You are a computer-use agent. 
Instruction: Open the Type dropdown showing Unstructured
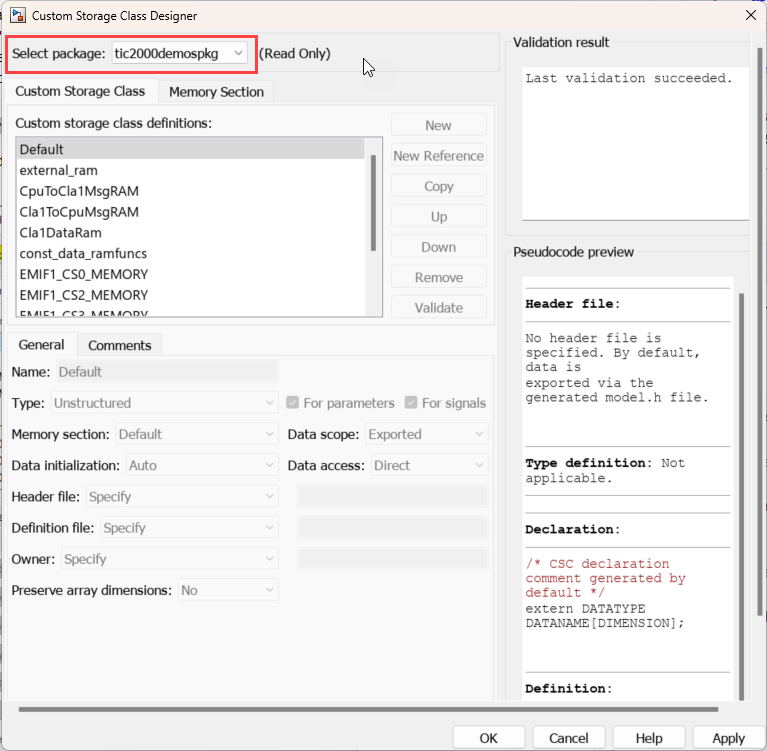point(165,403)
